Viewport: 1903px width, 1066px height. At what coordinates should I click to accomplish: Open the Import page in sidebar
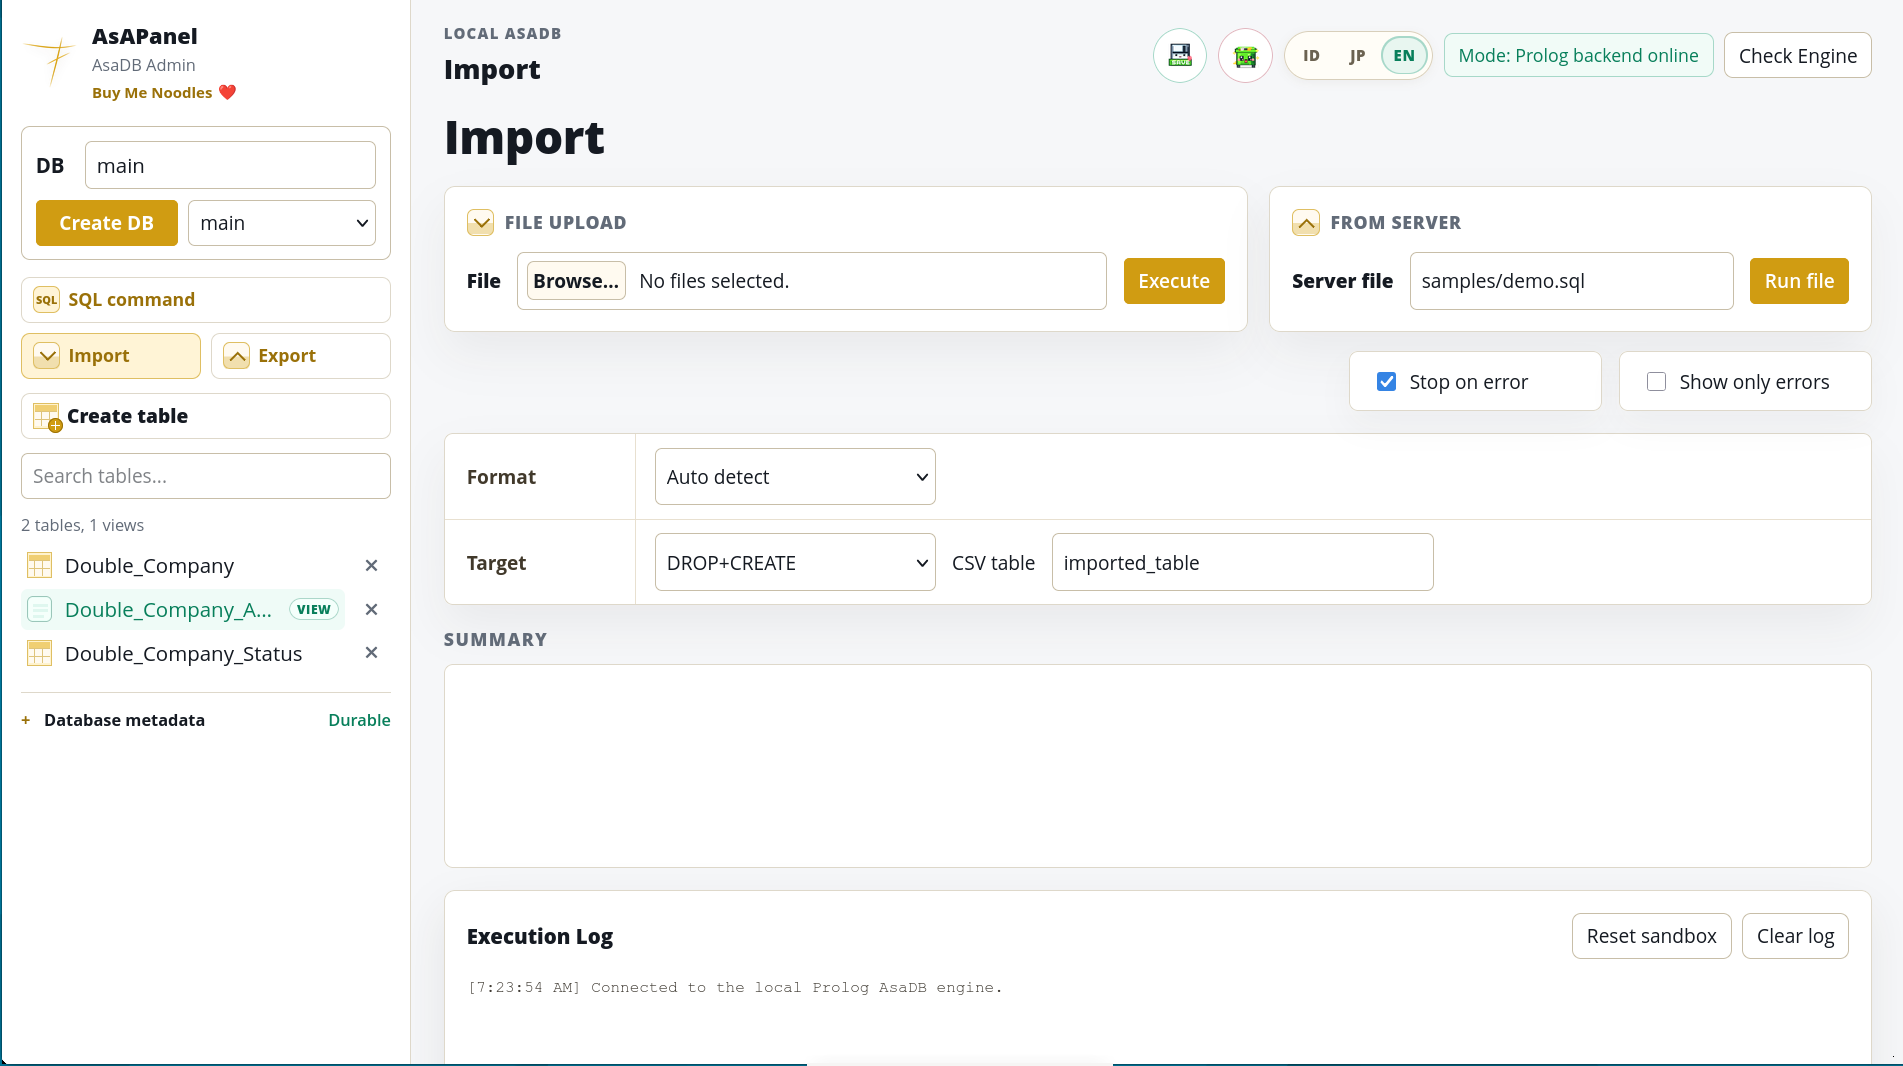click(x=111, y=356)
